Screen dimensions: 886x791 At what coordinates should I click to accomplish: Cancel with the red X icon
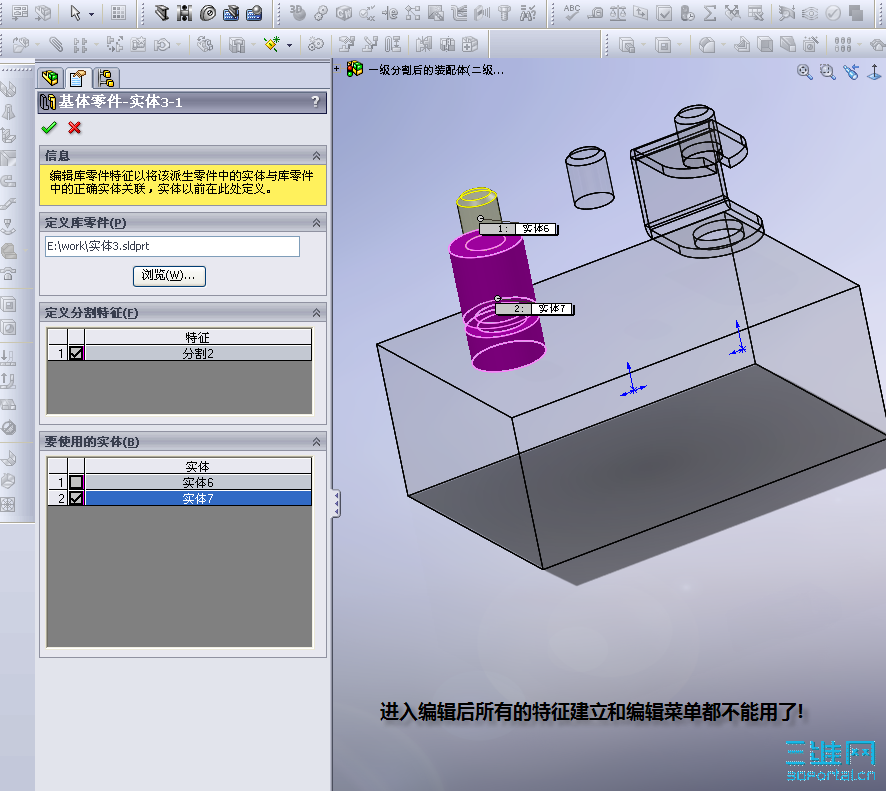click(74, 128)
